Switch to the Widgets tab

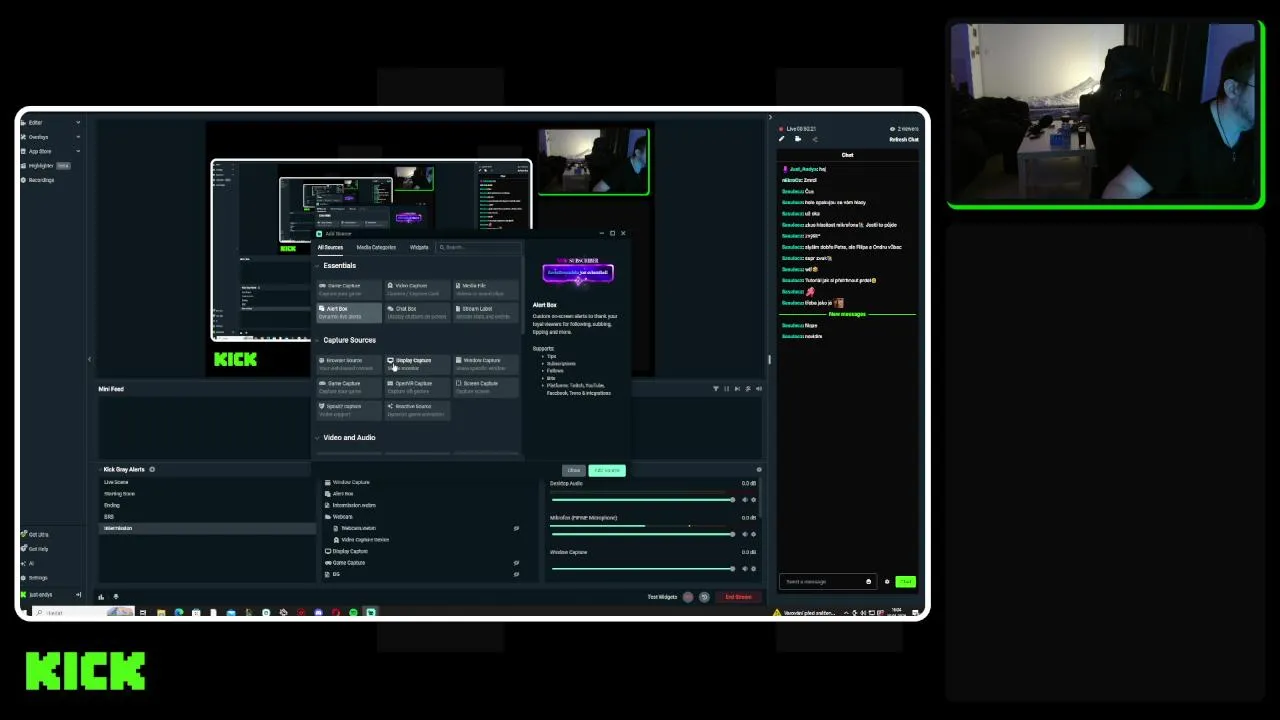point(419,248)
